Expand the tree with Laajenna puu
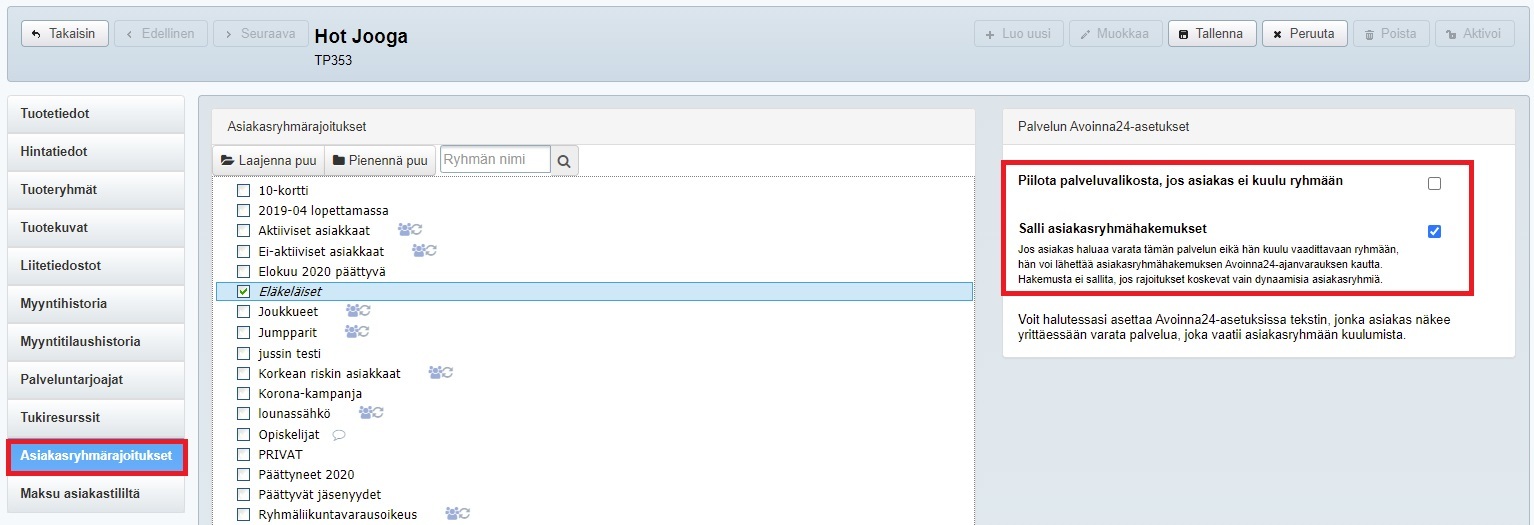The width and height of the screenshot is (1534, 525). point(268,160)
